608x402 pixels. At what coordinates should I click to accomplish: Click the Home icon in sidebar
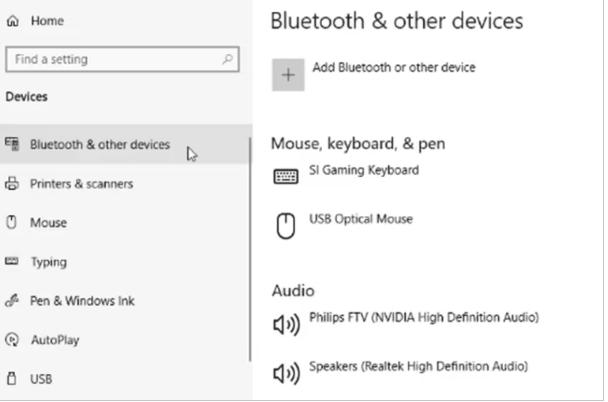coord(12,21)
